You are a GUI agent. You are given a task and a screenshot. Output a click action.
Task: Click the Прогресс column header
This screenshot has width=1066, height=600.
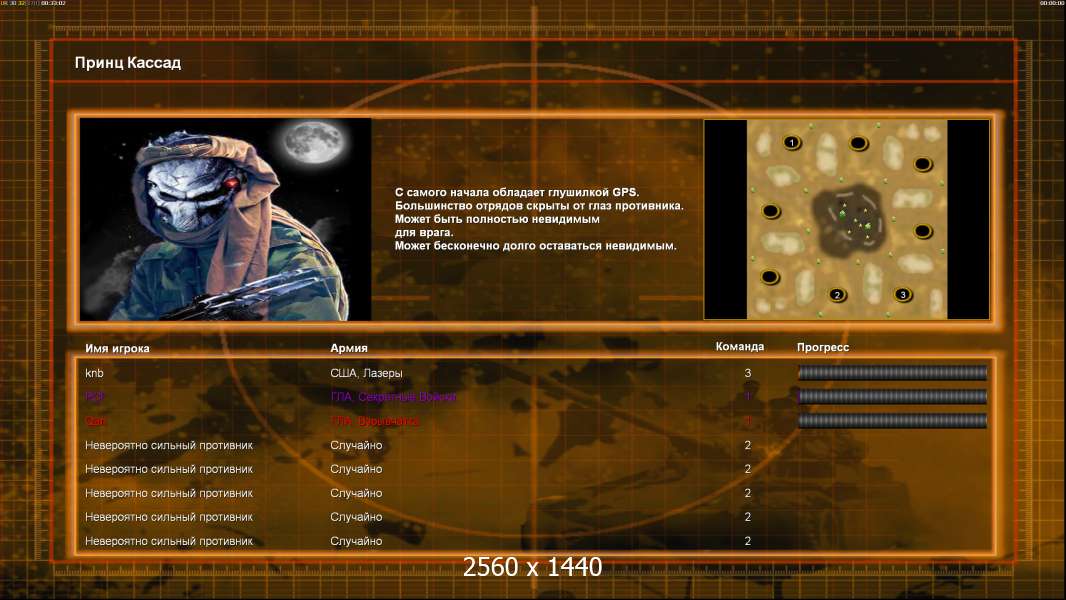click(823, 347)
